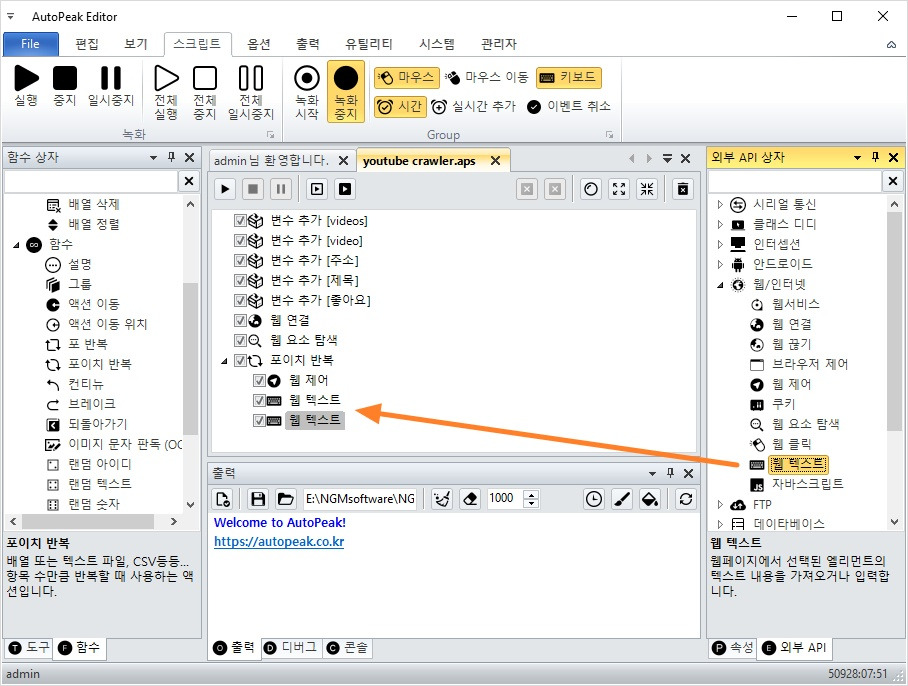The width and height of the screenshot is (908, 686).
Task: Stop recording with 녹화 중지 icon
Action: (346, 78)
